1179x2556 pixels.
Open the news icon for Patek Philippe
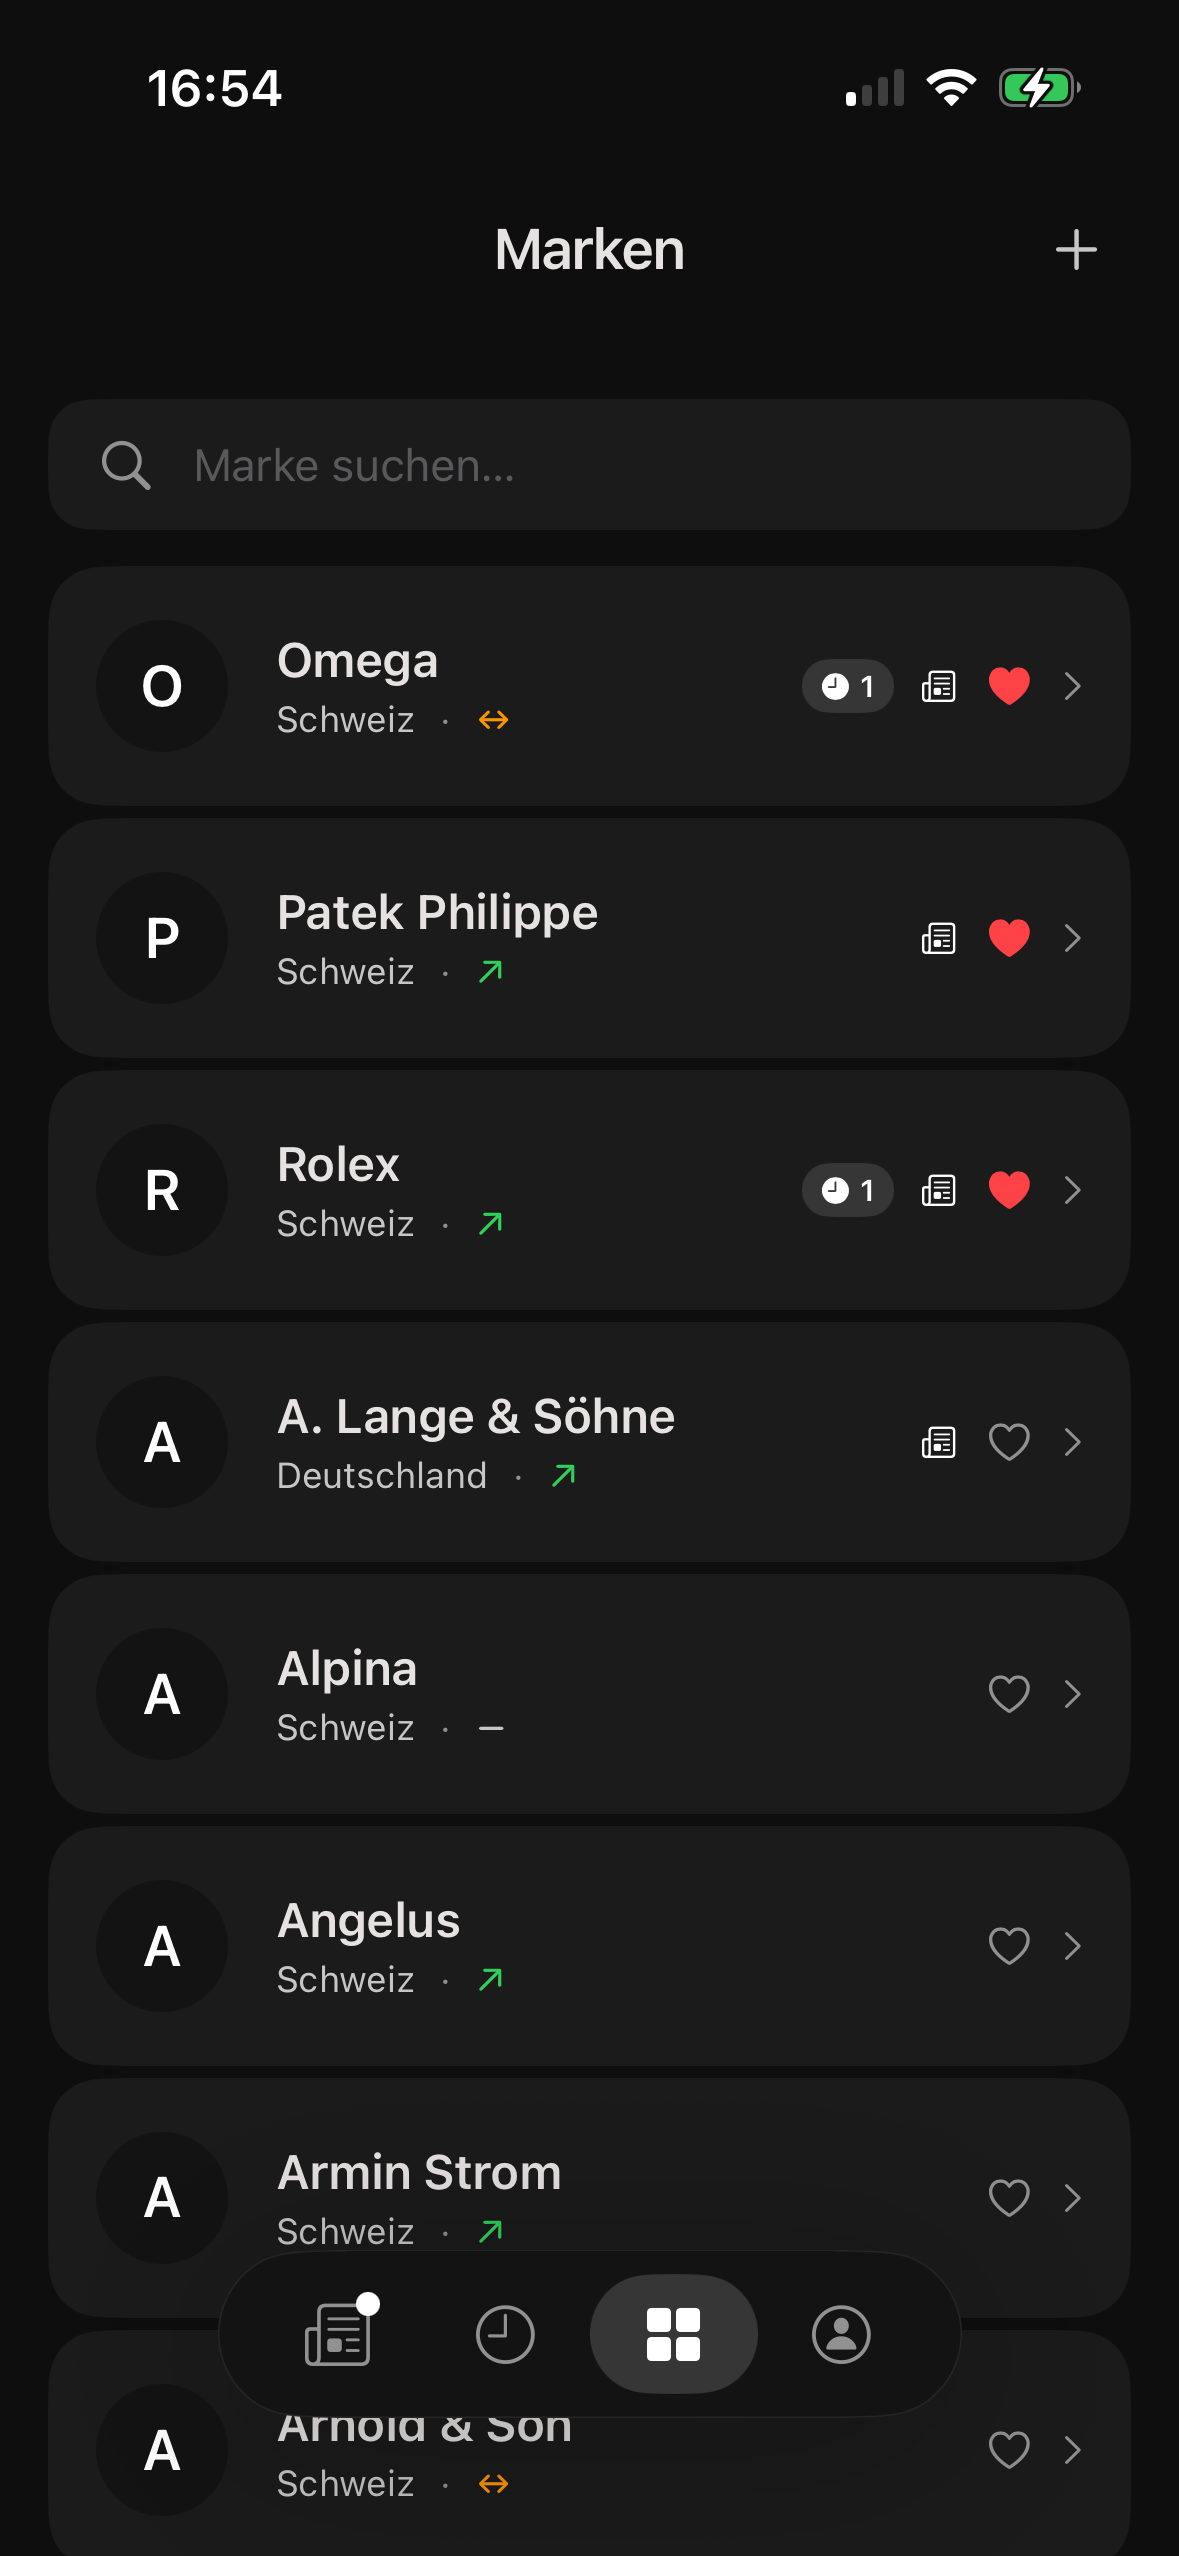[938, 938]
